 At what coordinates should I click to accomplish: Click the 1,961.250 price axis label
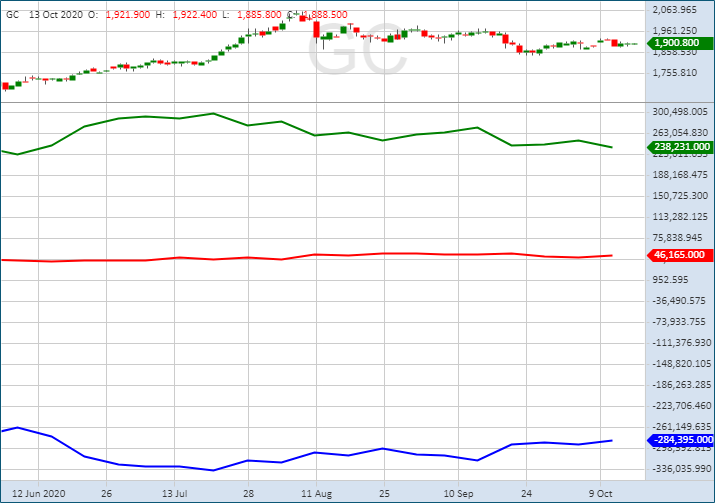click(674, 31)
